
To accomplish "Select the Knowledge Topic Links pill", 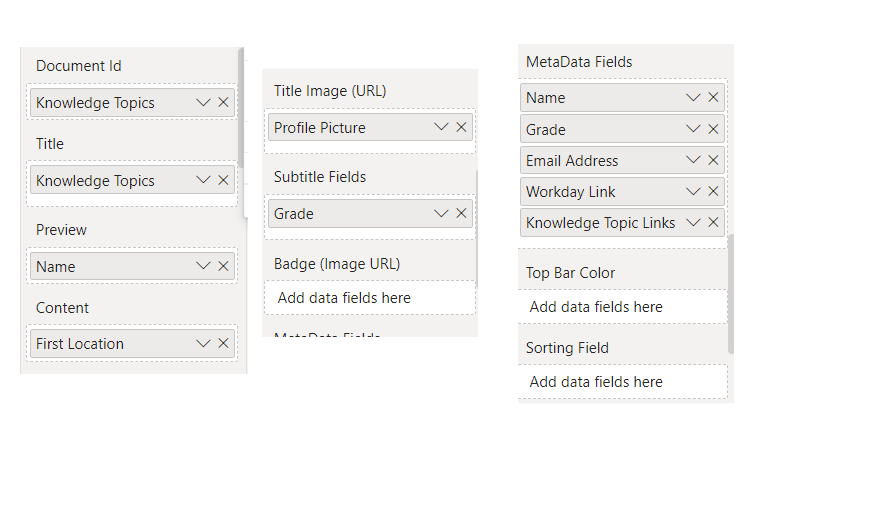I will click(x=622, y=223).
